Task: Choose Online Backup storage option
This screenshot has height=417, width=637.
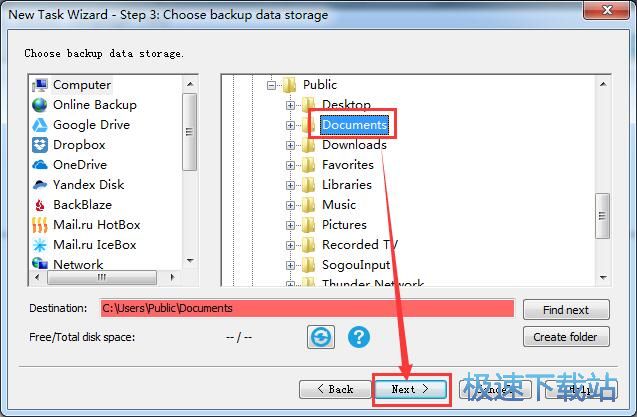Action: 84,105
